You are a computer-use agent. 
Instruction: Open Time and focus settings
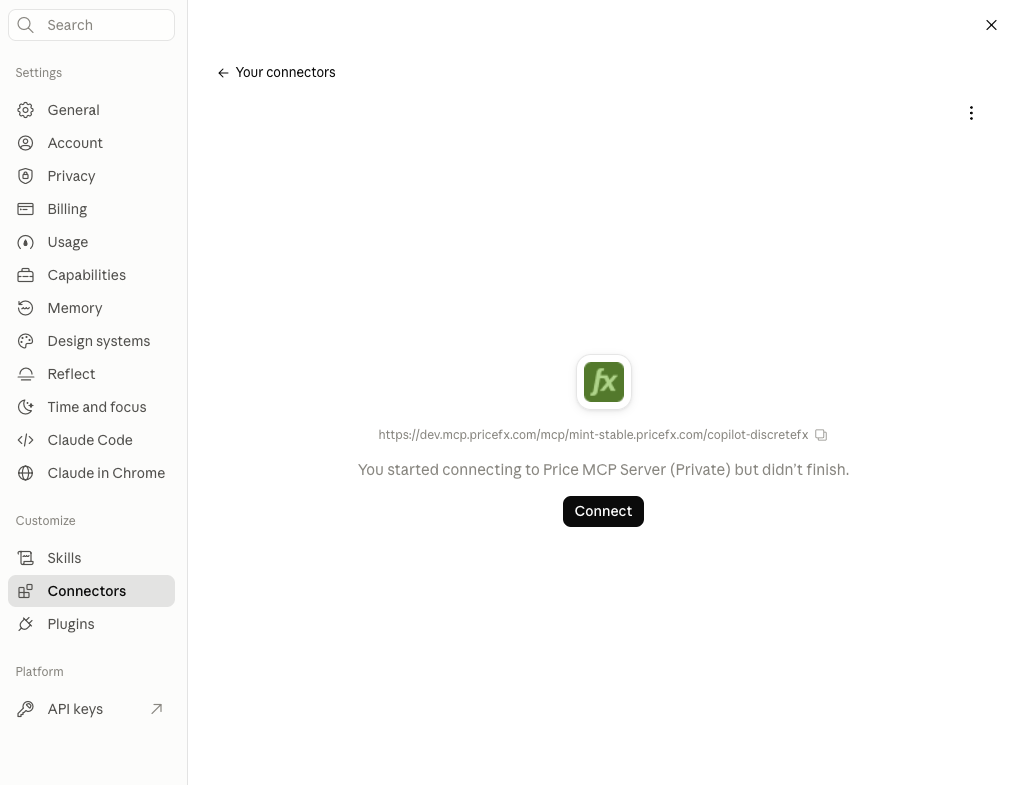91,407
